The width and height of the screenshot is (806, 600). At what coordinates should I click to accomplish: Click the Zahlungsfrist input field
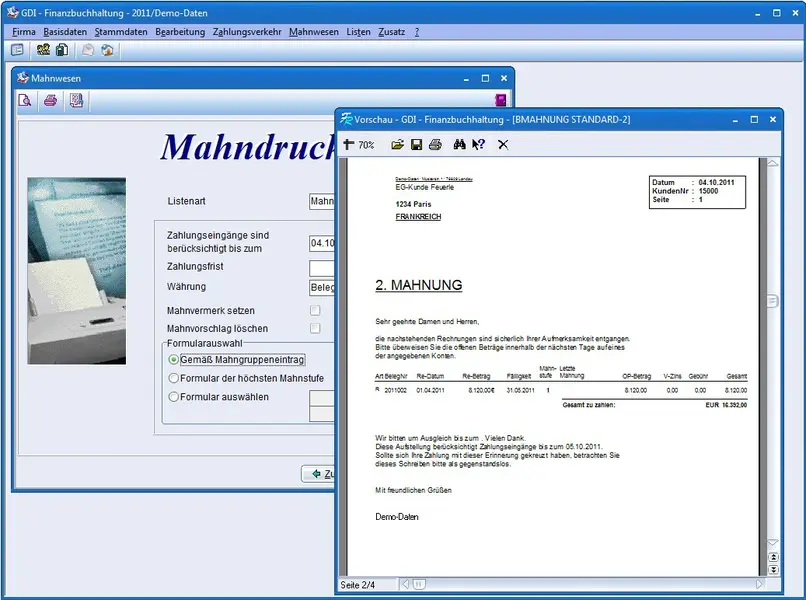click(321, 267)
